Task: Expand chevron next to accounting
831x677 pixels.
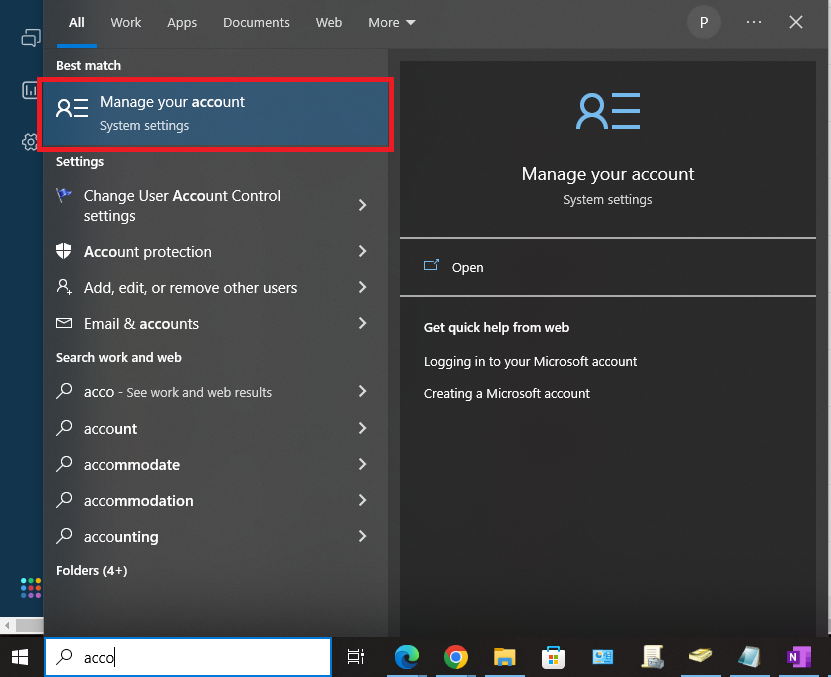Action: click(363, 537)
